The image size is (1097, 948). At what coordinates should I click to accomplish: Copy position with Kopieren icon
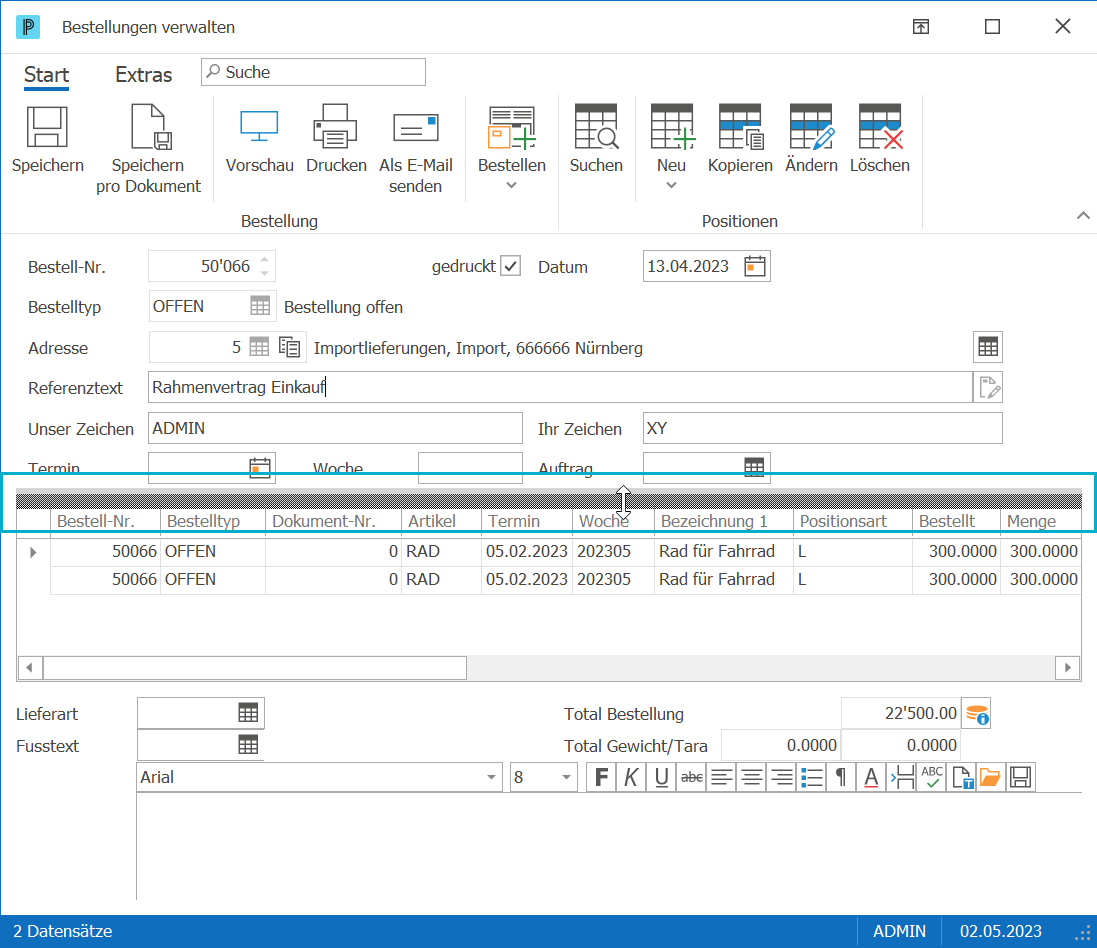tap(740, 127)
